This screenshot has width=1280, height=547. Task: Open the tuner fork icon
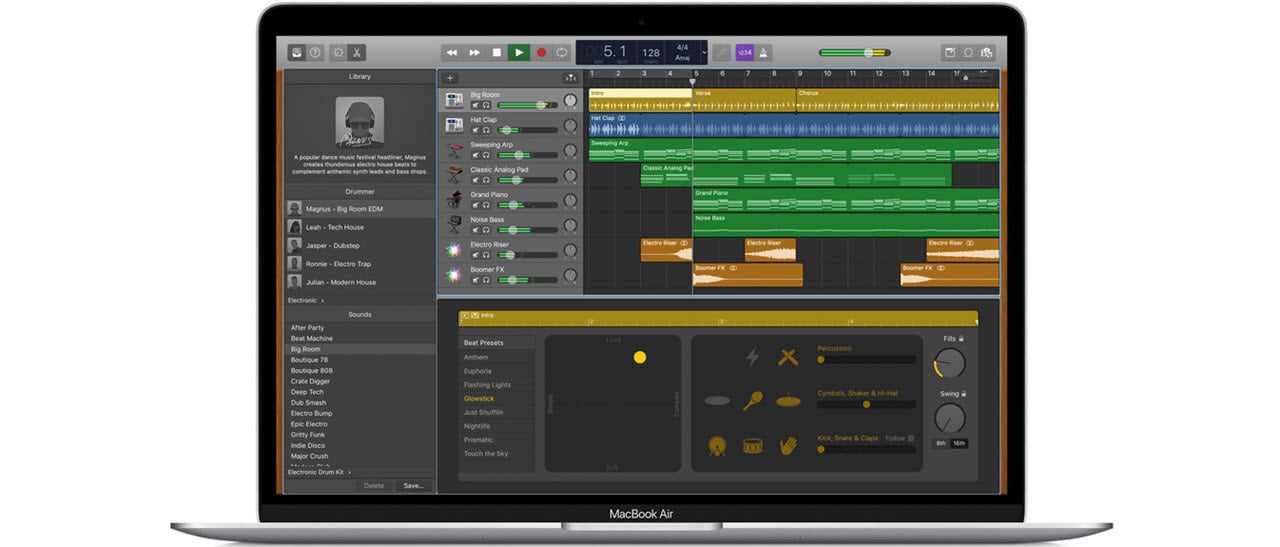coord(721,52)
